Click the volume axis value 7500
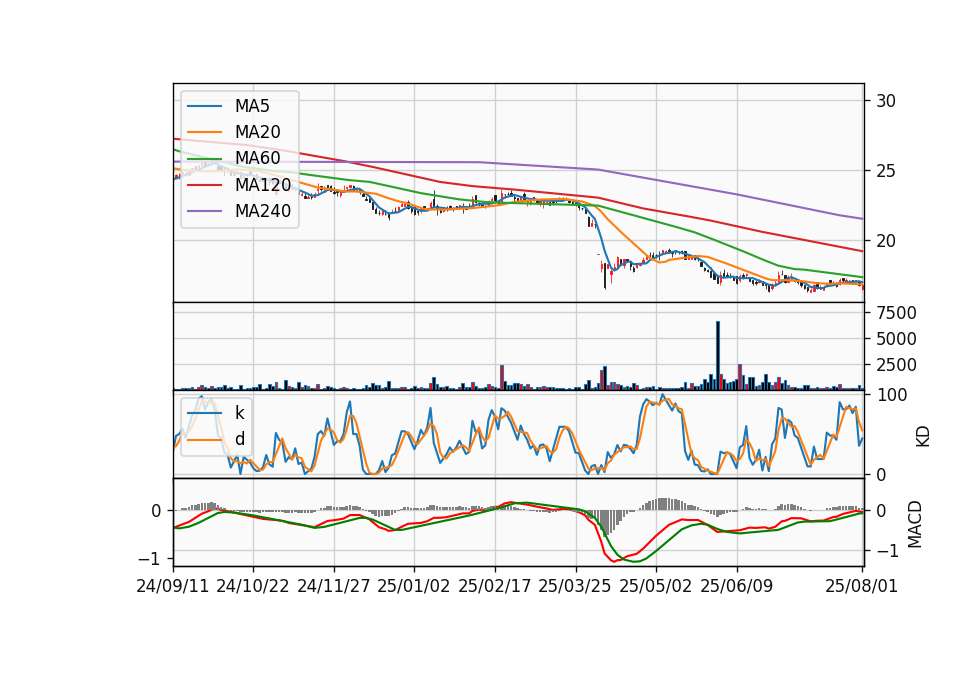Viewport: 960px width, 690px height. pyautogui.click(x=896, y=313)
